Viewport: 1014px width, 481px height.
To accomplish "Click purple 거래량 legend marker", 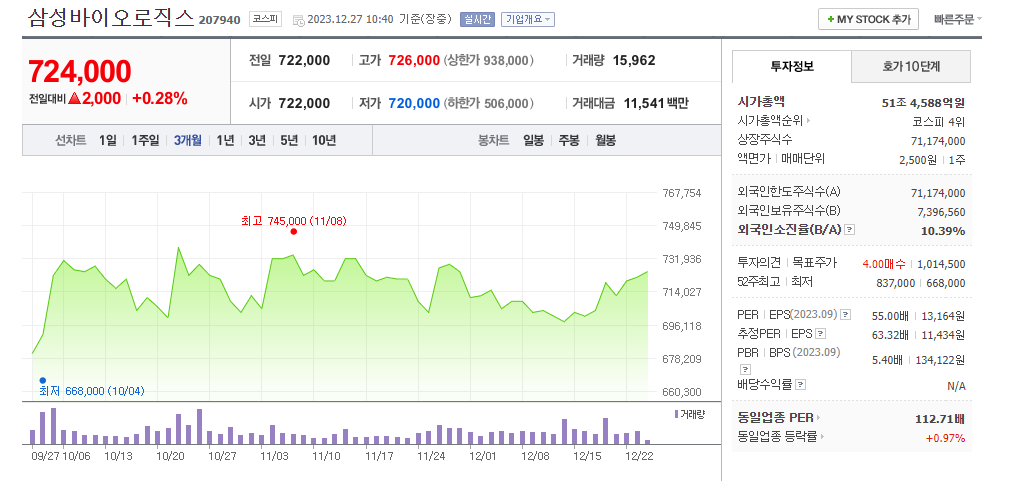I will pyautogui.click(x=676, y=414).
